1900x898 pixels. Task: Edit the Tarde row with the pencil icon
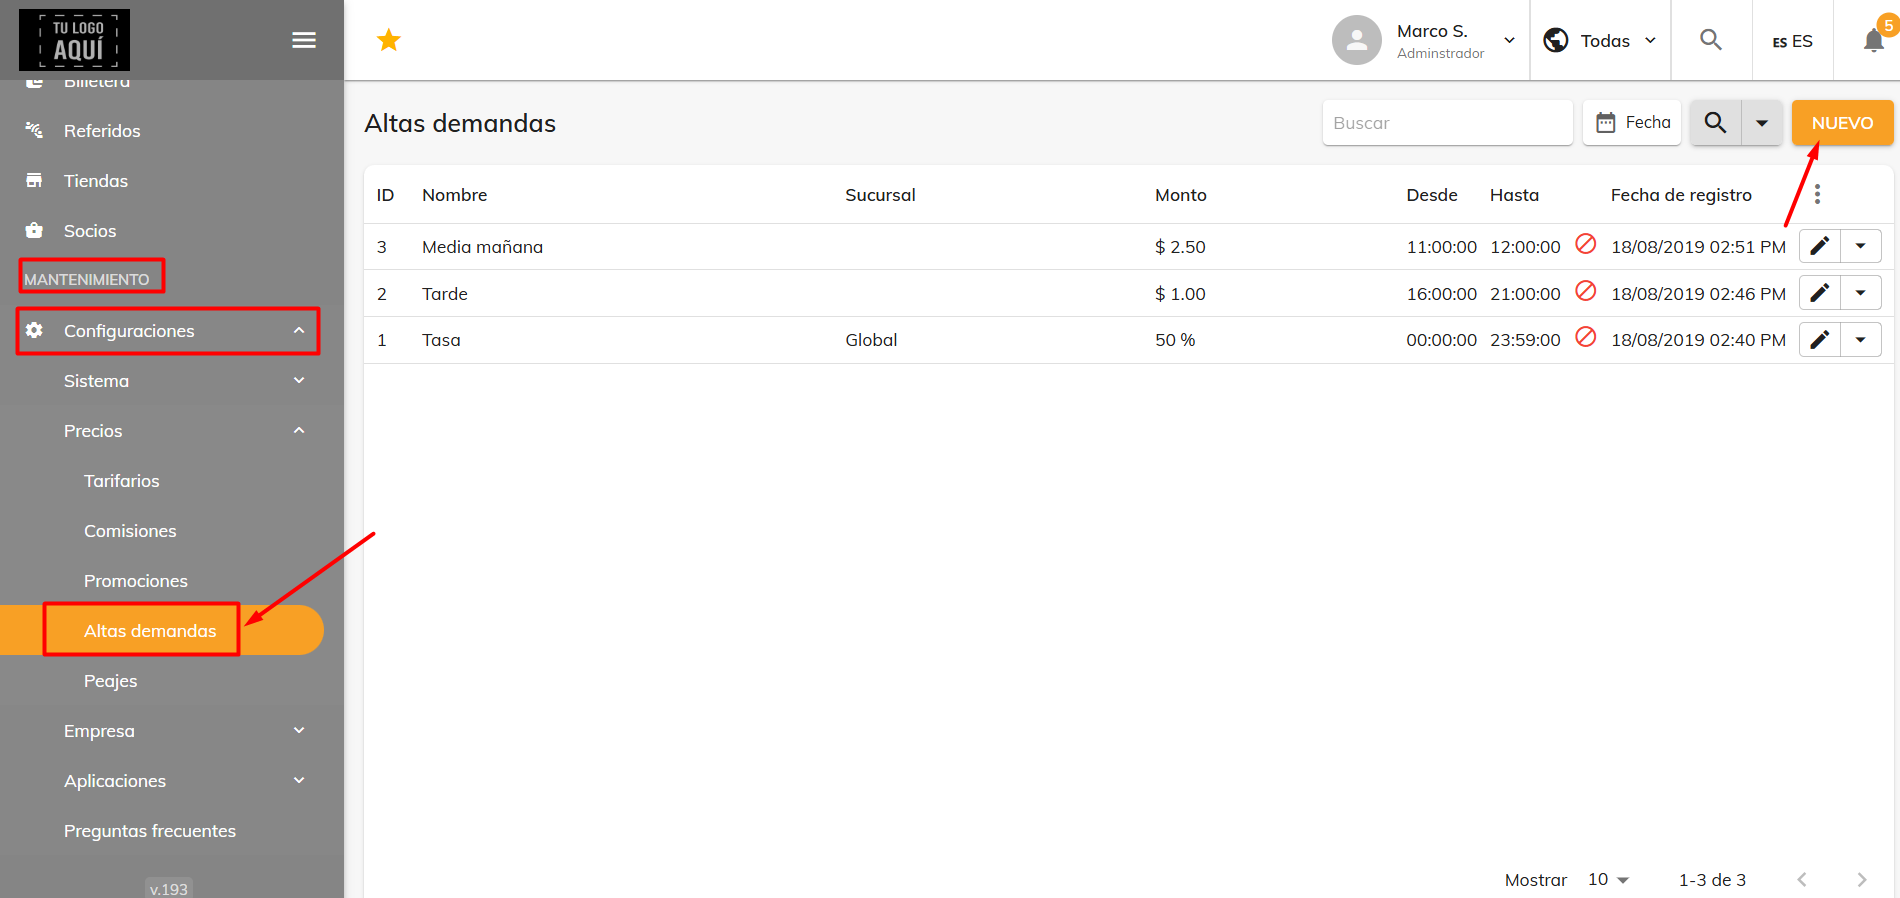point(1820,293)
